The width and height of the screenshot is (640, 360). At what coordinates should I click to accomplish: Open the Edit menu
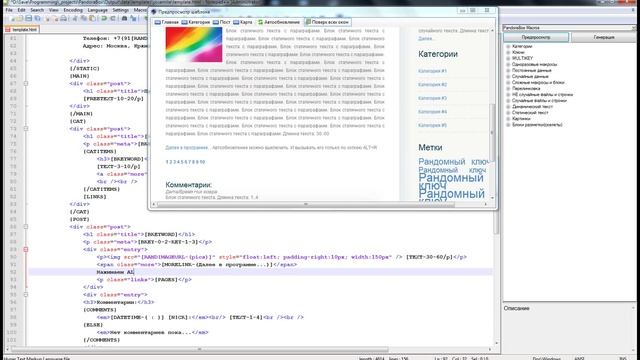tap(22, 10)
